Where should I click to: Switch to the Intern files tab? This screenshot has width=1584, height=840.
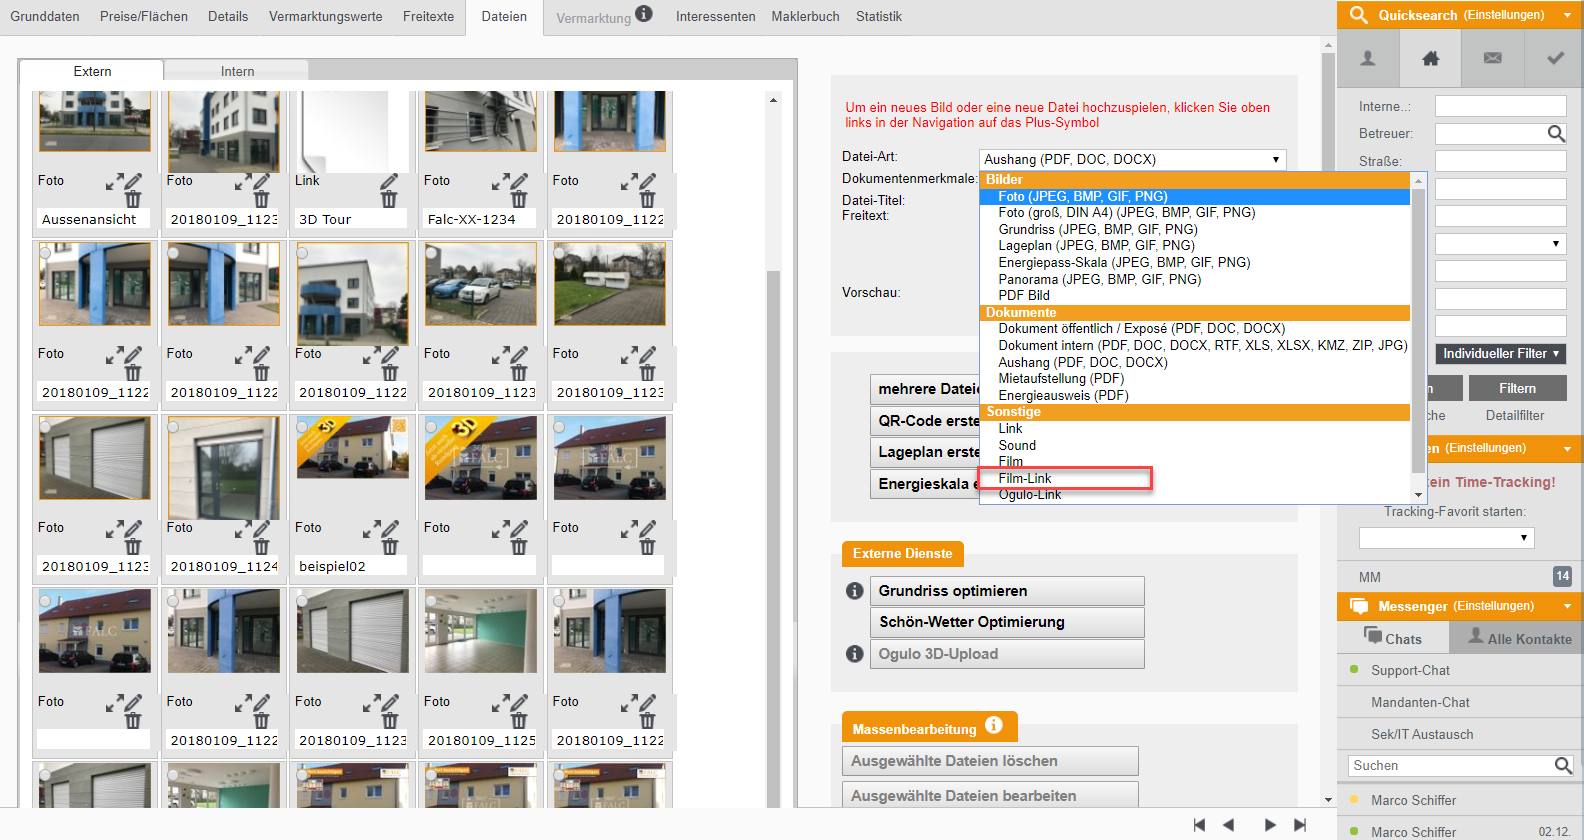[237, 71]
